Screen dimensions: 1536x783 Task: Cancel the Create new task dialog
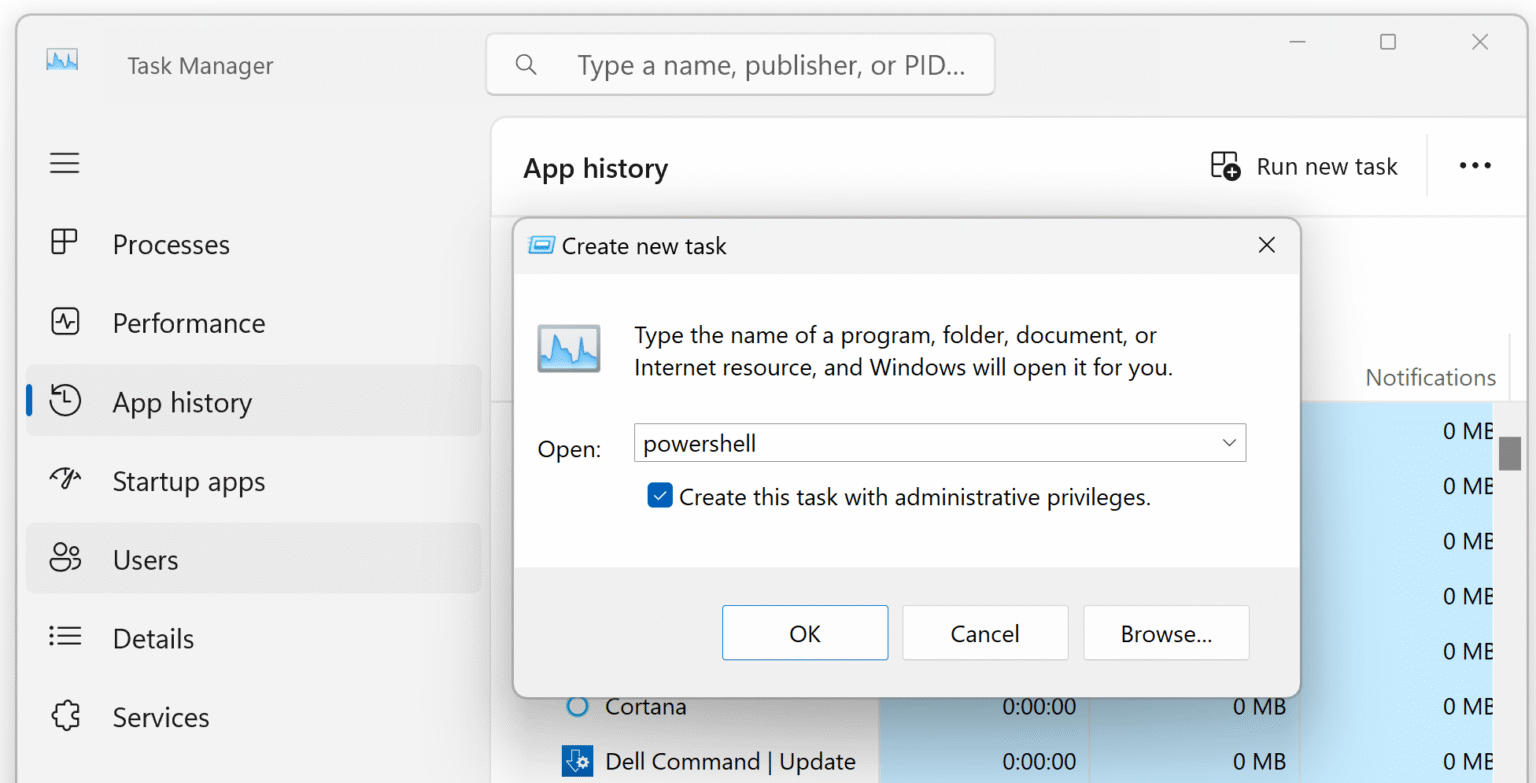click(x=985, y=632)
